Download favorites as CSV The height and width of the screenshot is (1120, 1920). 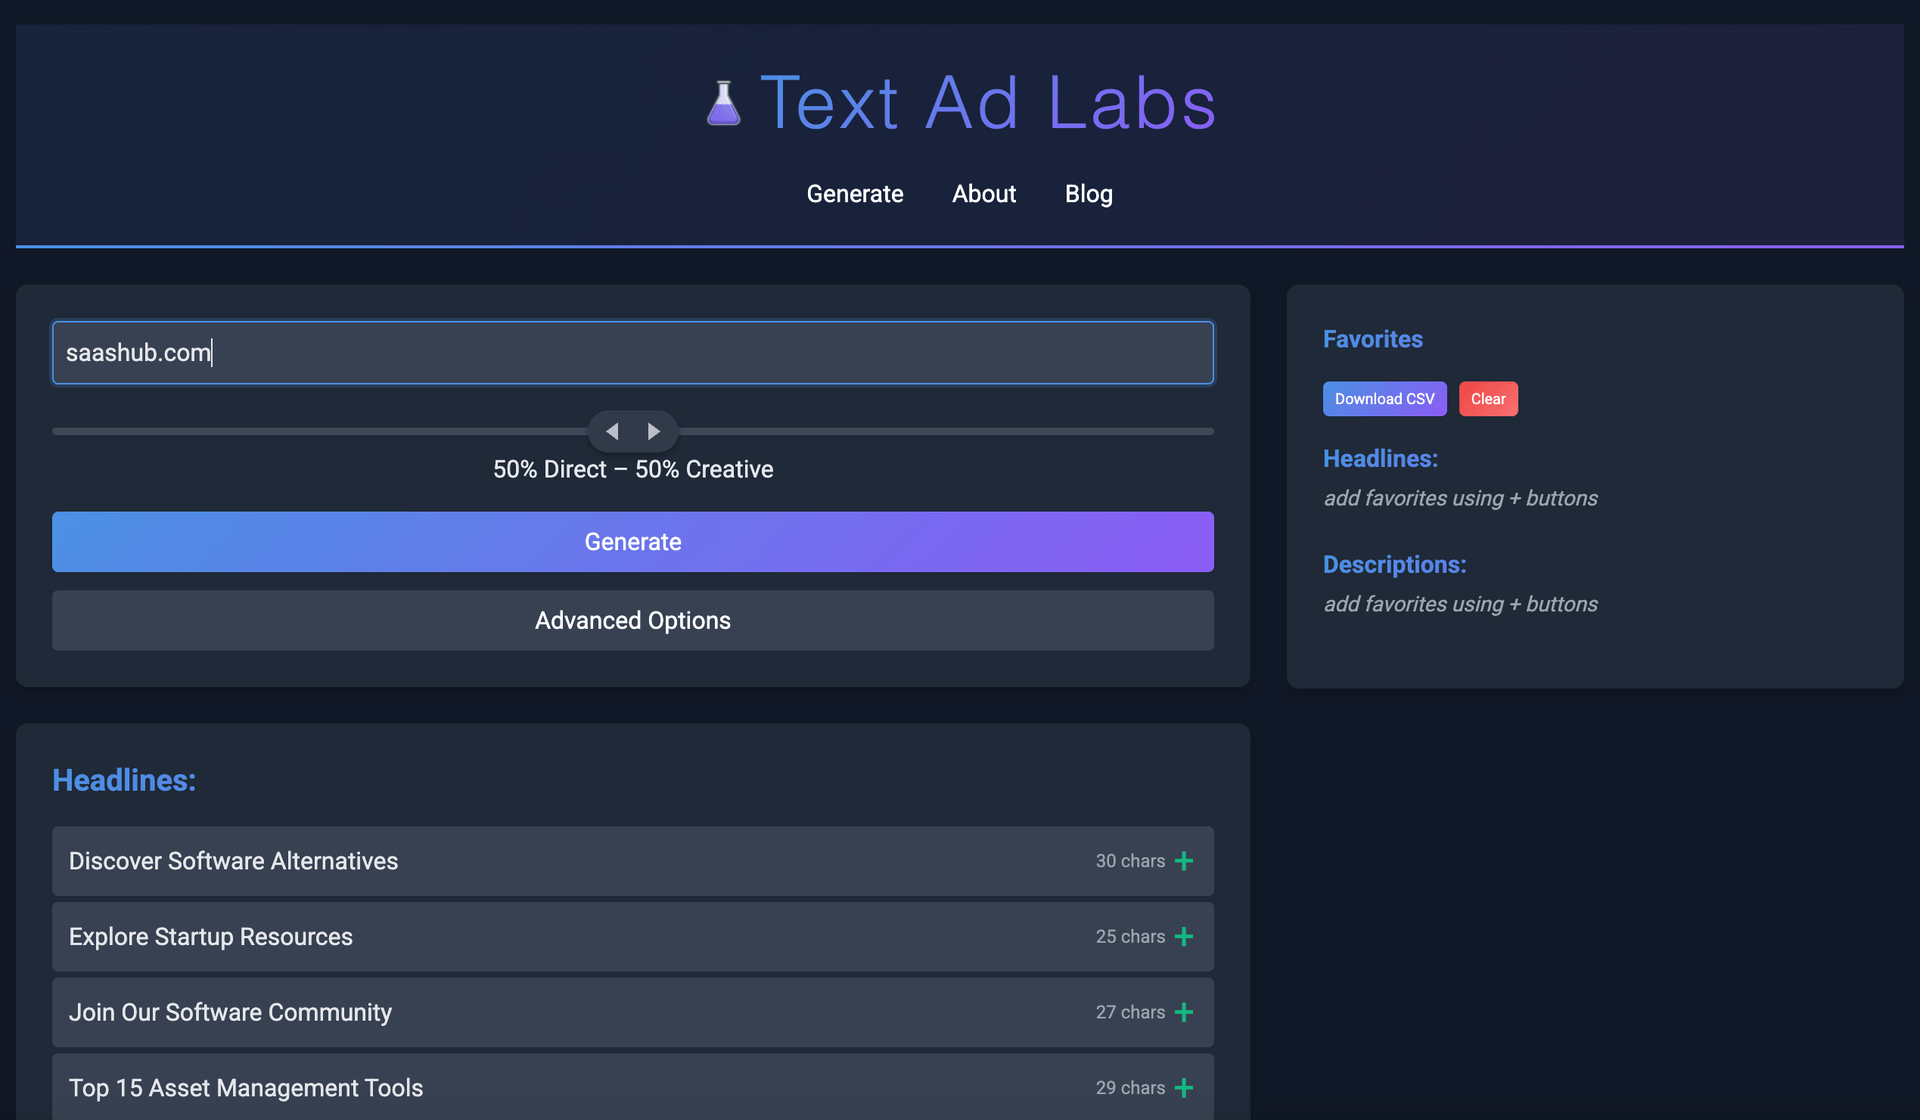click(x=1384, y=399)
